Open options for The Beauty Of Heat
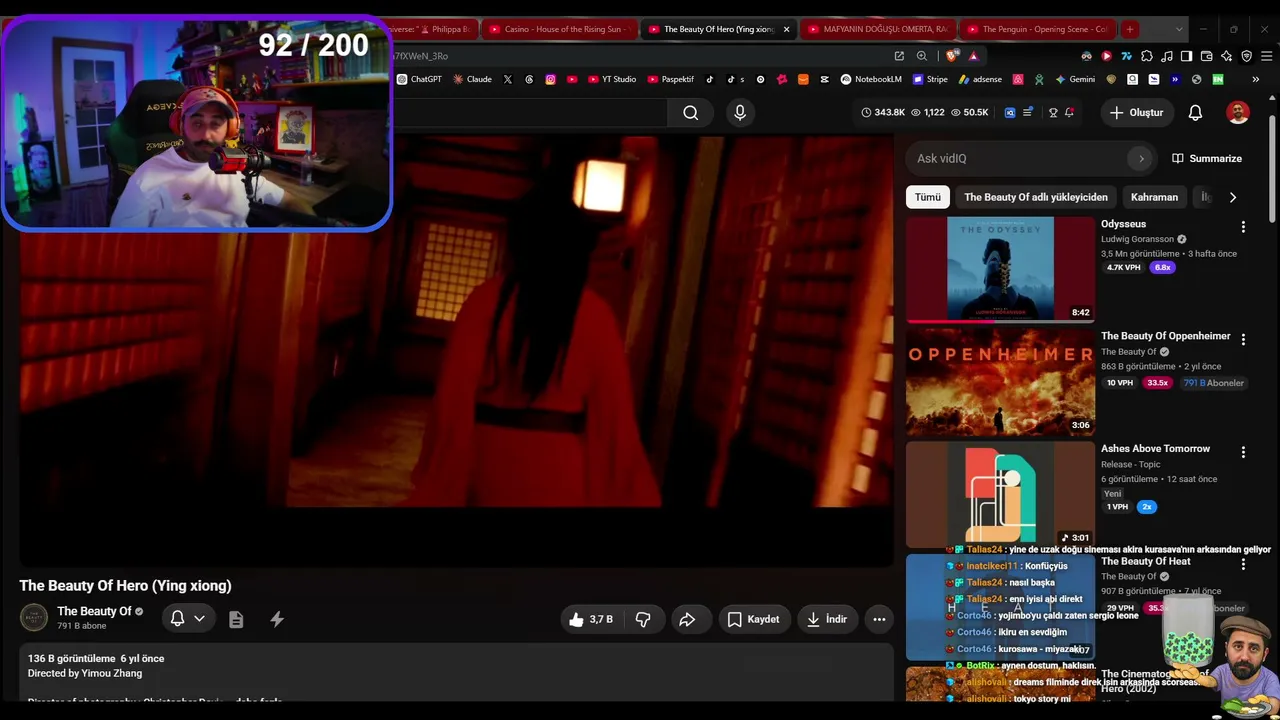Screen dimensions: 1280x720 [1243, 565]
